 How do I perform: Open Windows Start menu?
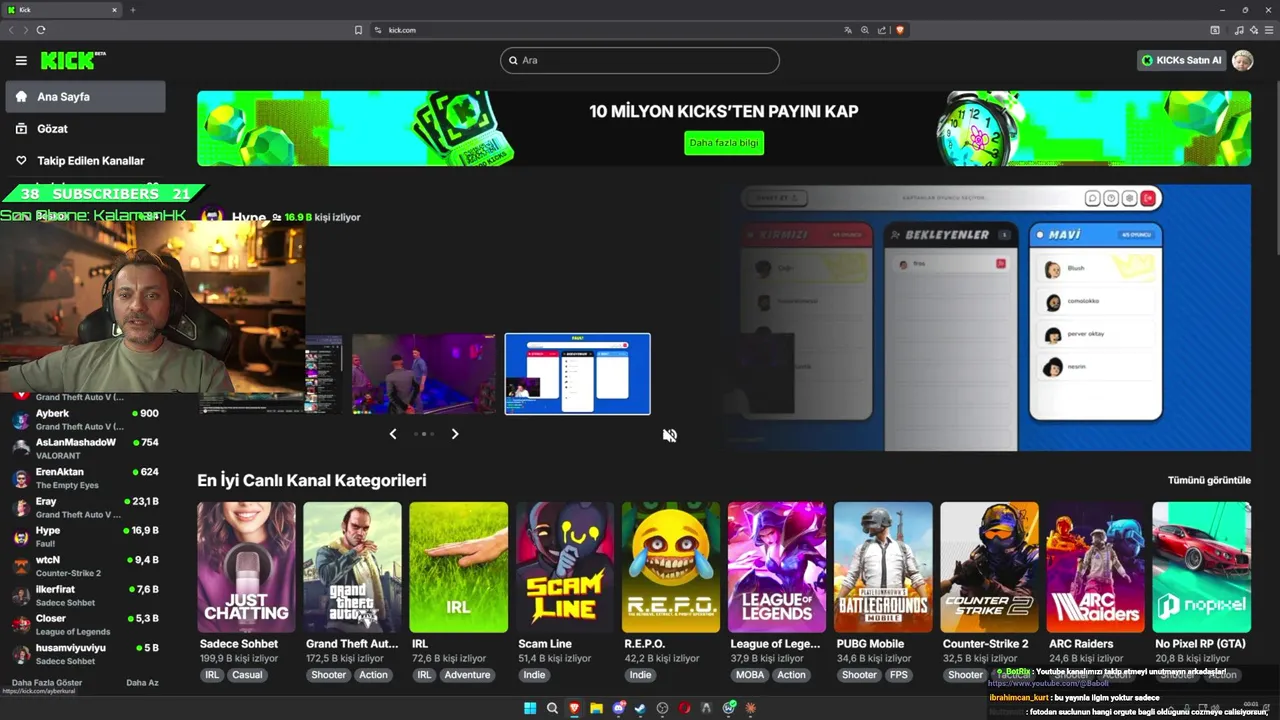pos(530,708)
